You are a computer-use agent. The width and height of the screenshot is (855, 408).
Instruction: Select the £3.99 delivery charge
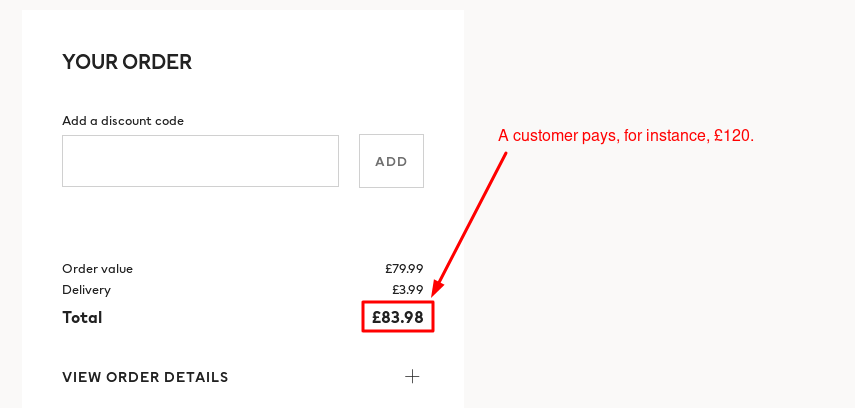click(x=407, y=290)
